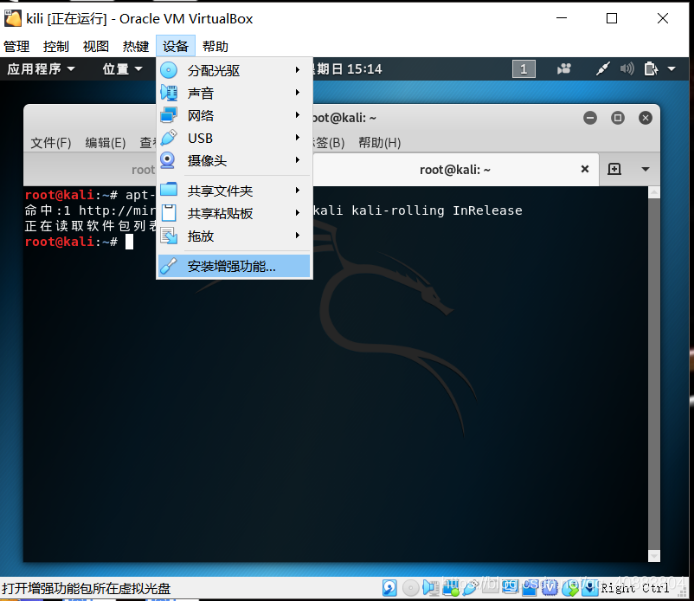Close the root@kali: ~ terminal tab
Image resolution: width=695 pixels, height=602 pixels.
[x=585, y=169]
